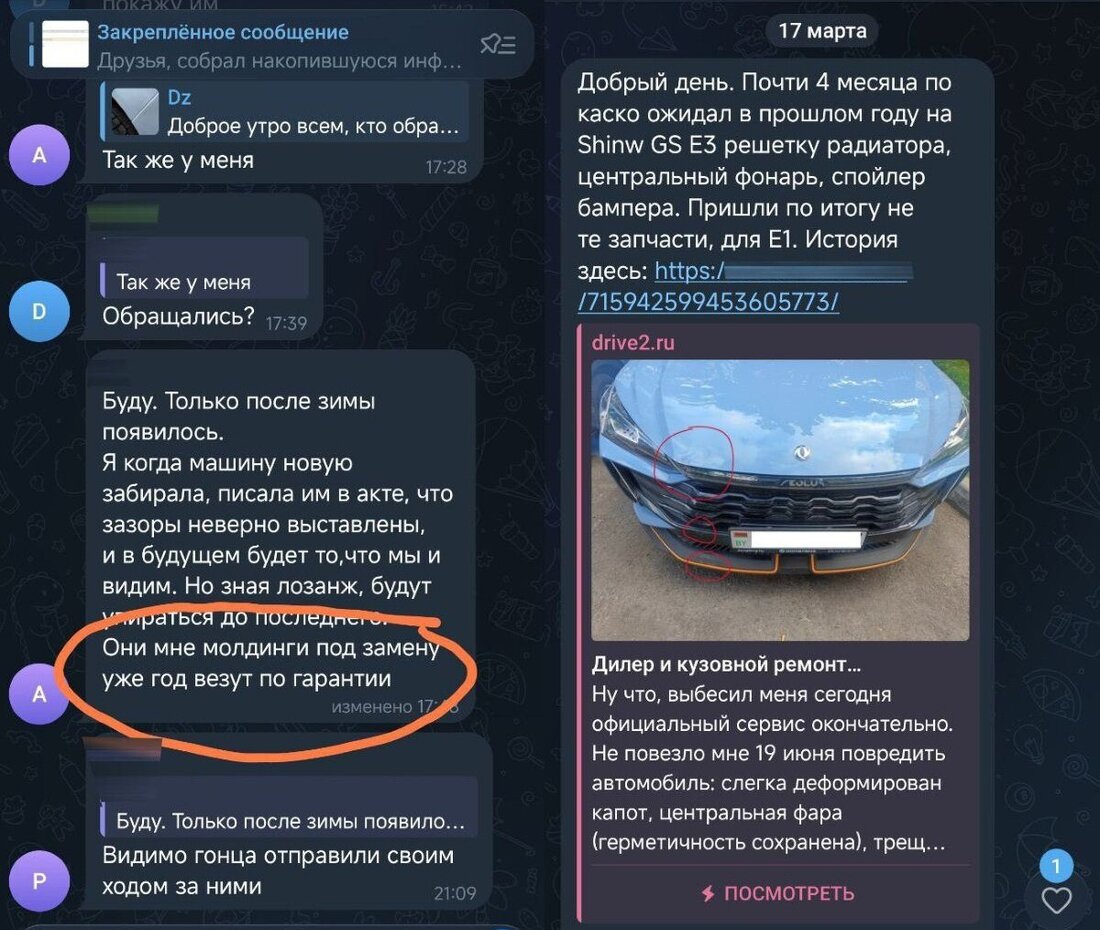Viewport: 1100px width, 930px height.
Task: Click the lightning icon beside ПОСМОТРЕТЬ
Action: pyautogui.click(x=709, y=894)
